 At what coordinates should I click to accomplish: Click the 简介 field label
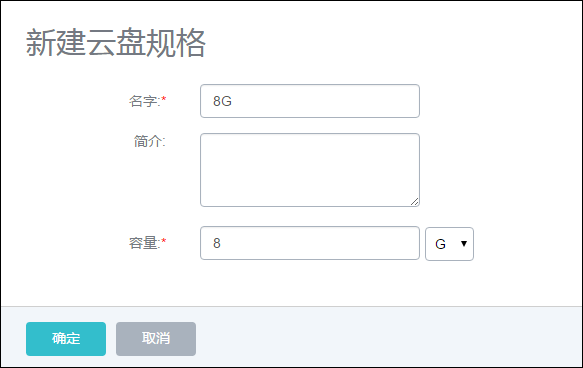pos(149,142)
